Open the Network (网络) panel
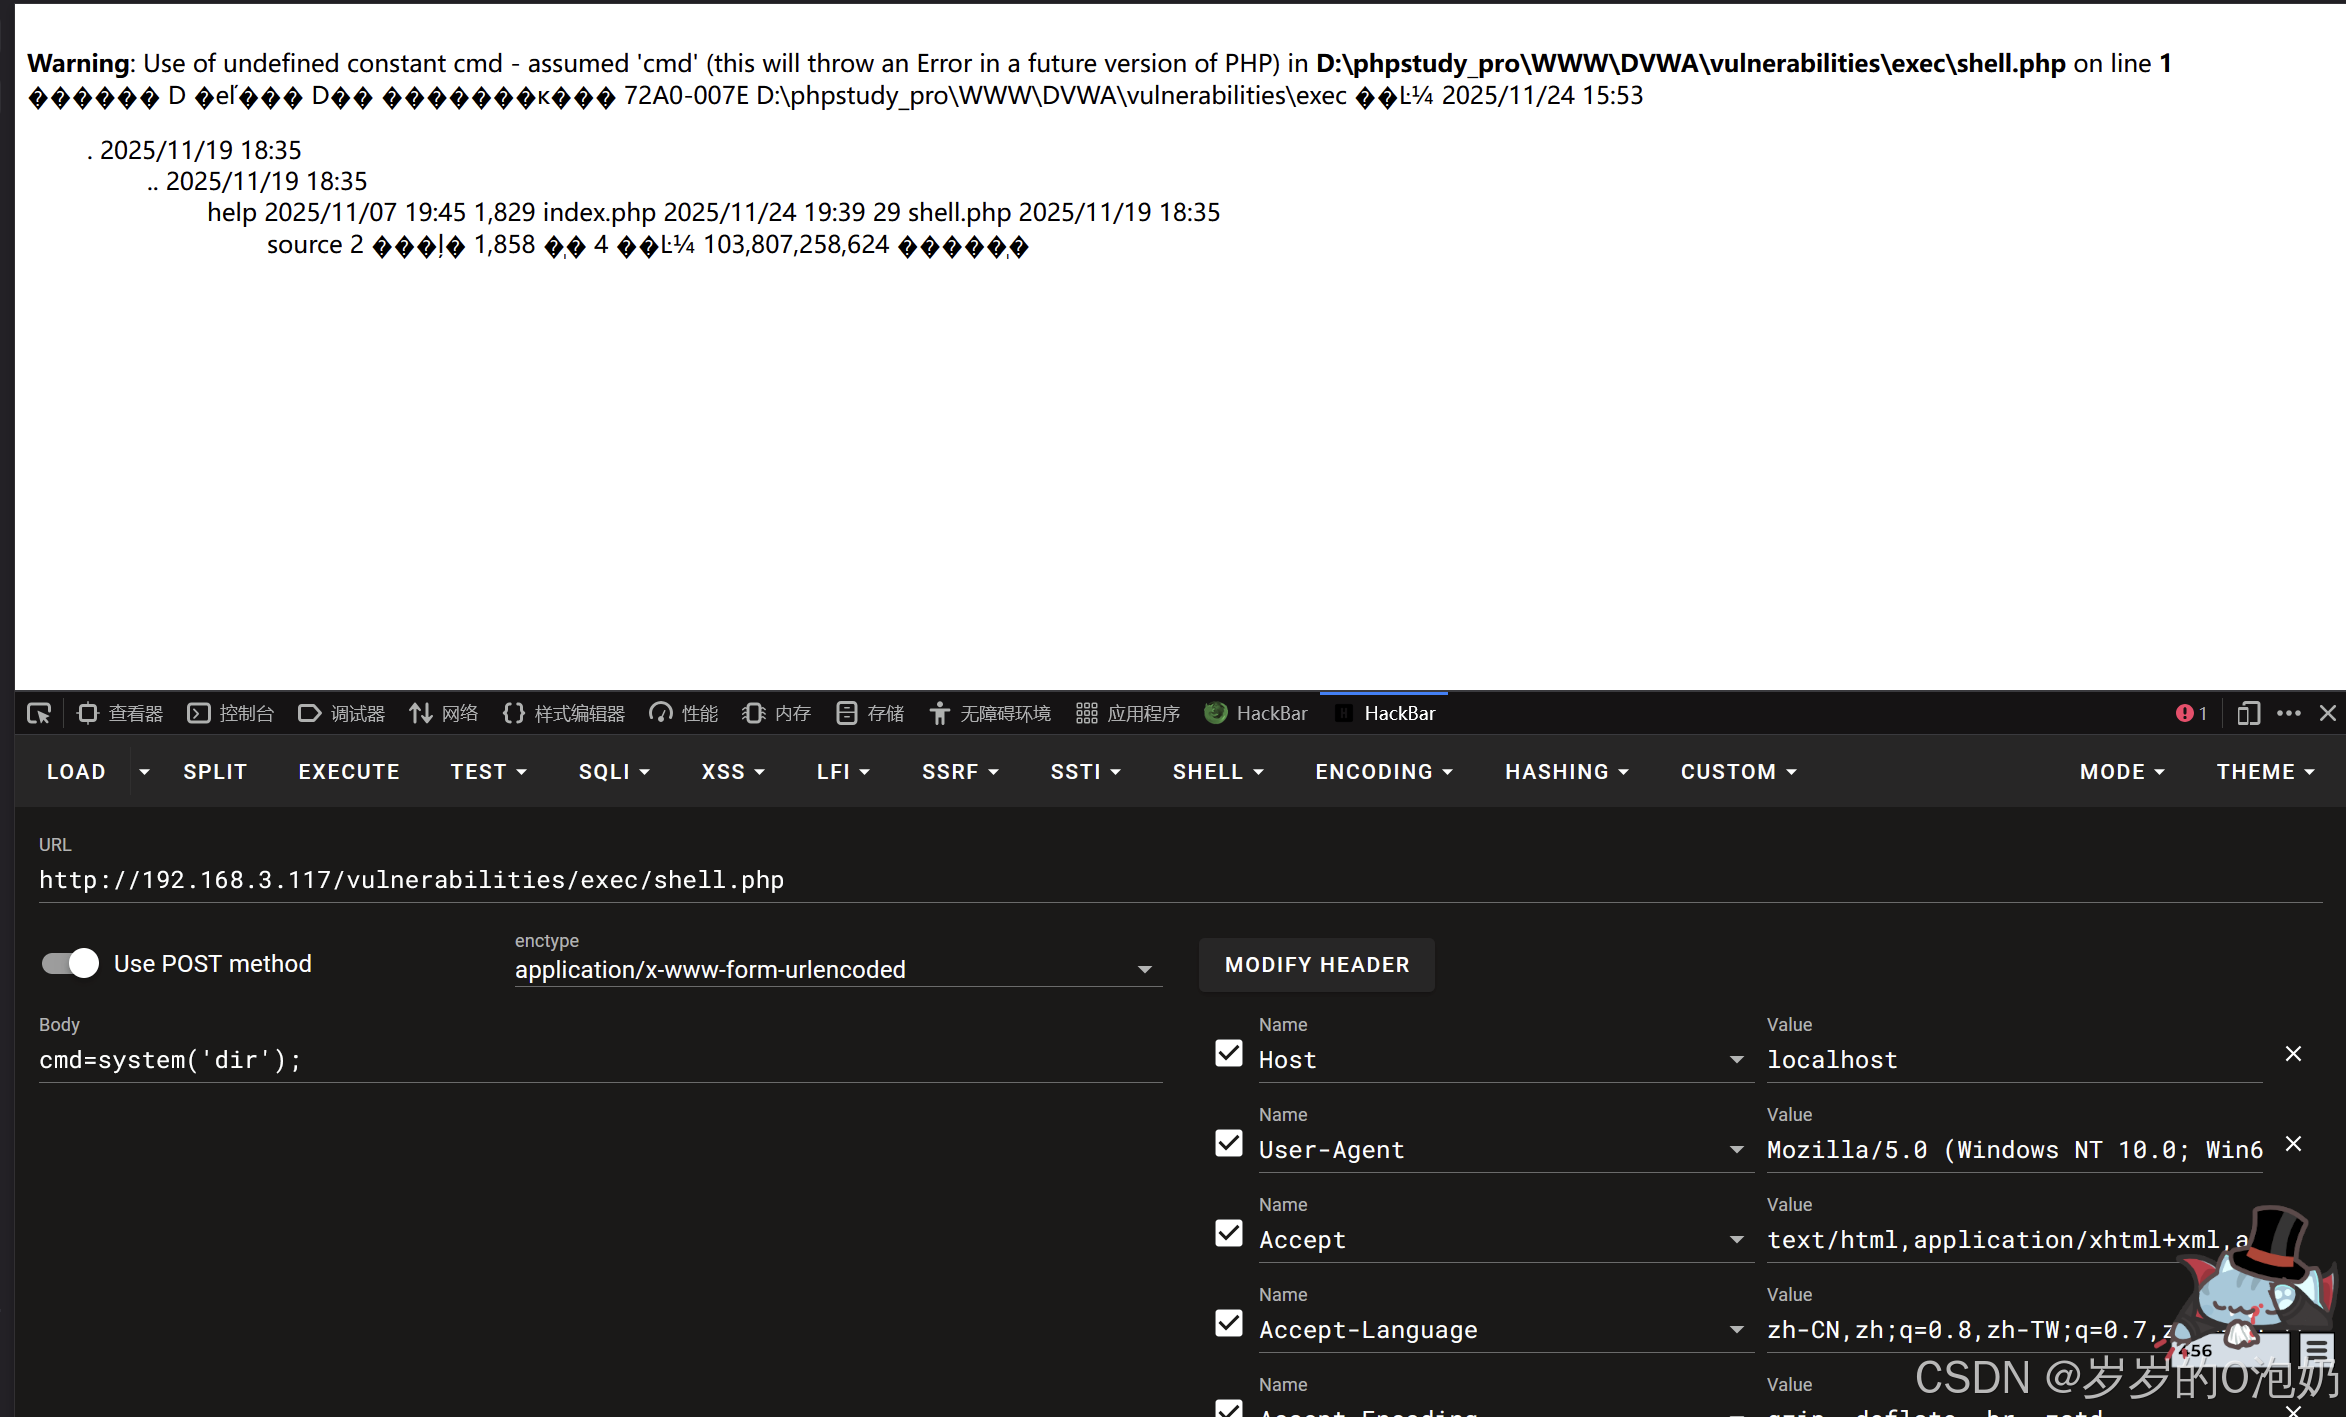This screenshot has height=1417, width=2346. point(443,713)
